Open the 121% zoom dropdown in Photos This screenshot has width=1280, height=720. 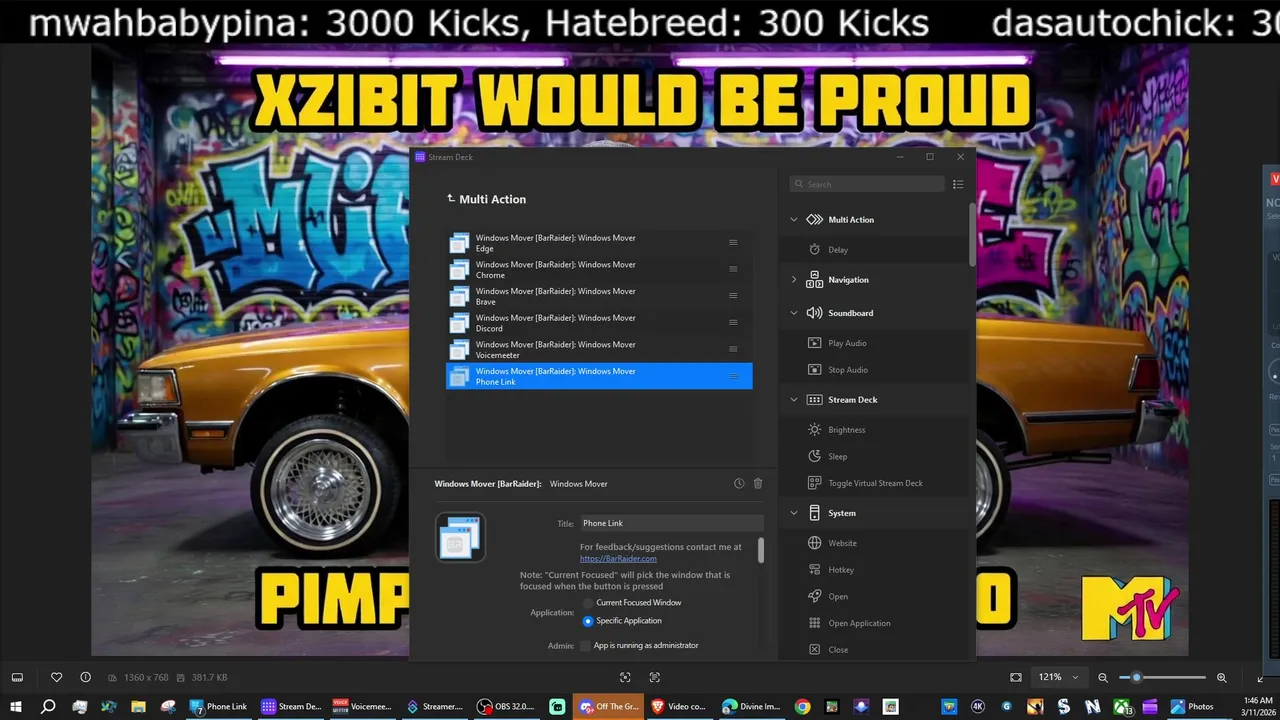(1060, 677)
